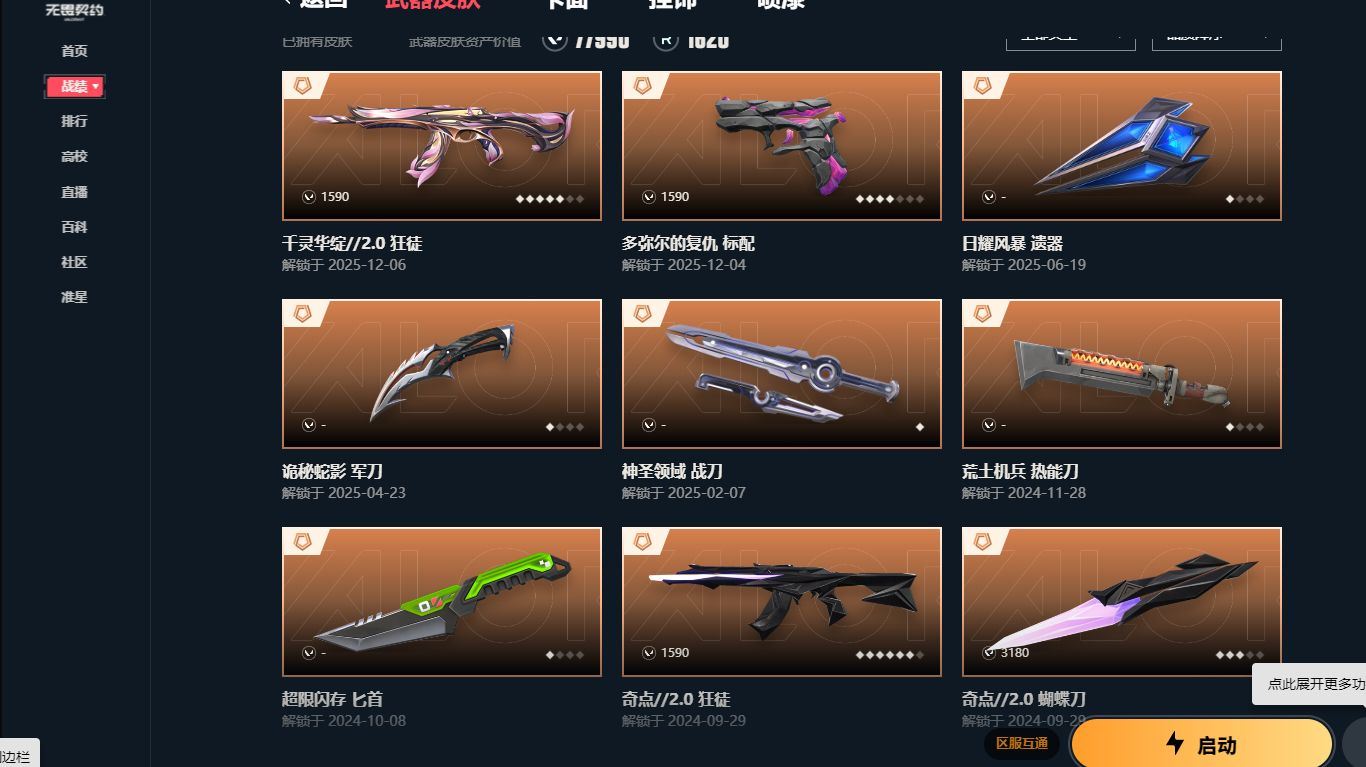The image size is (1366, 767).
Task: Go to 排行 in the sidebar
Action: pos(74,121)
